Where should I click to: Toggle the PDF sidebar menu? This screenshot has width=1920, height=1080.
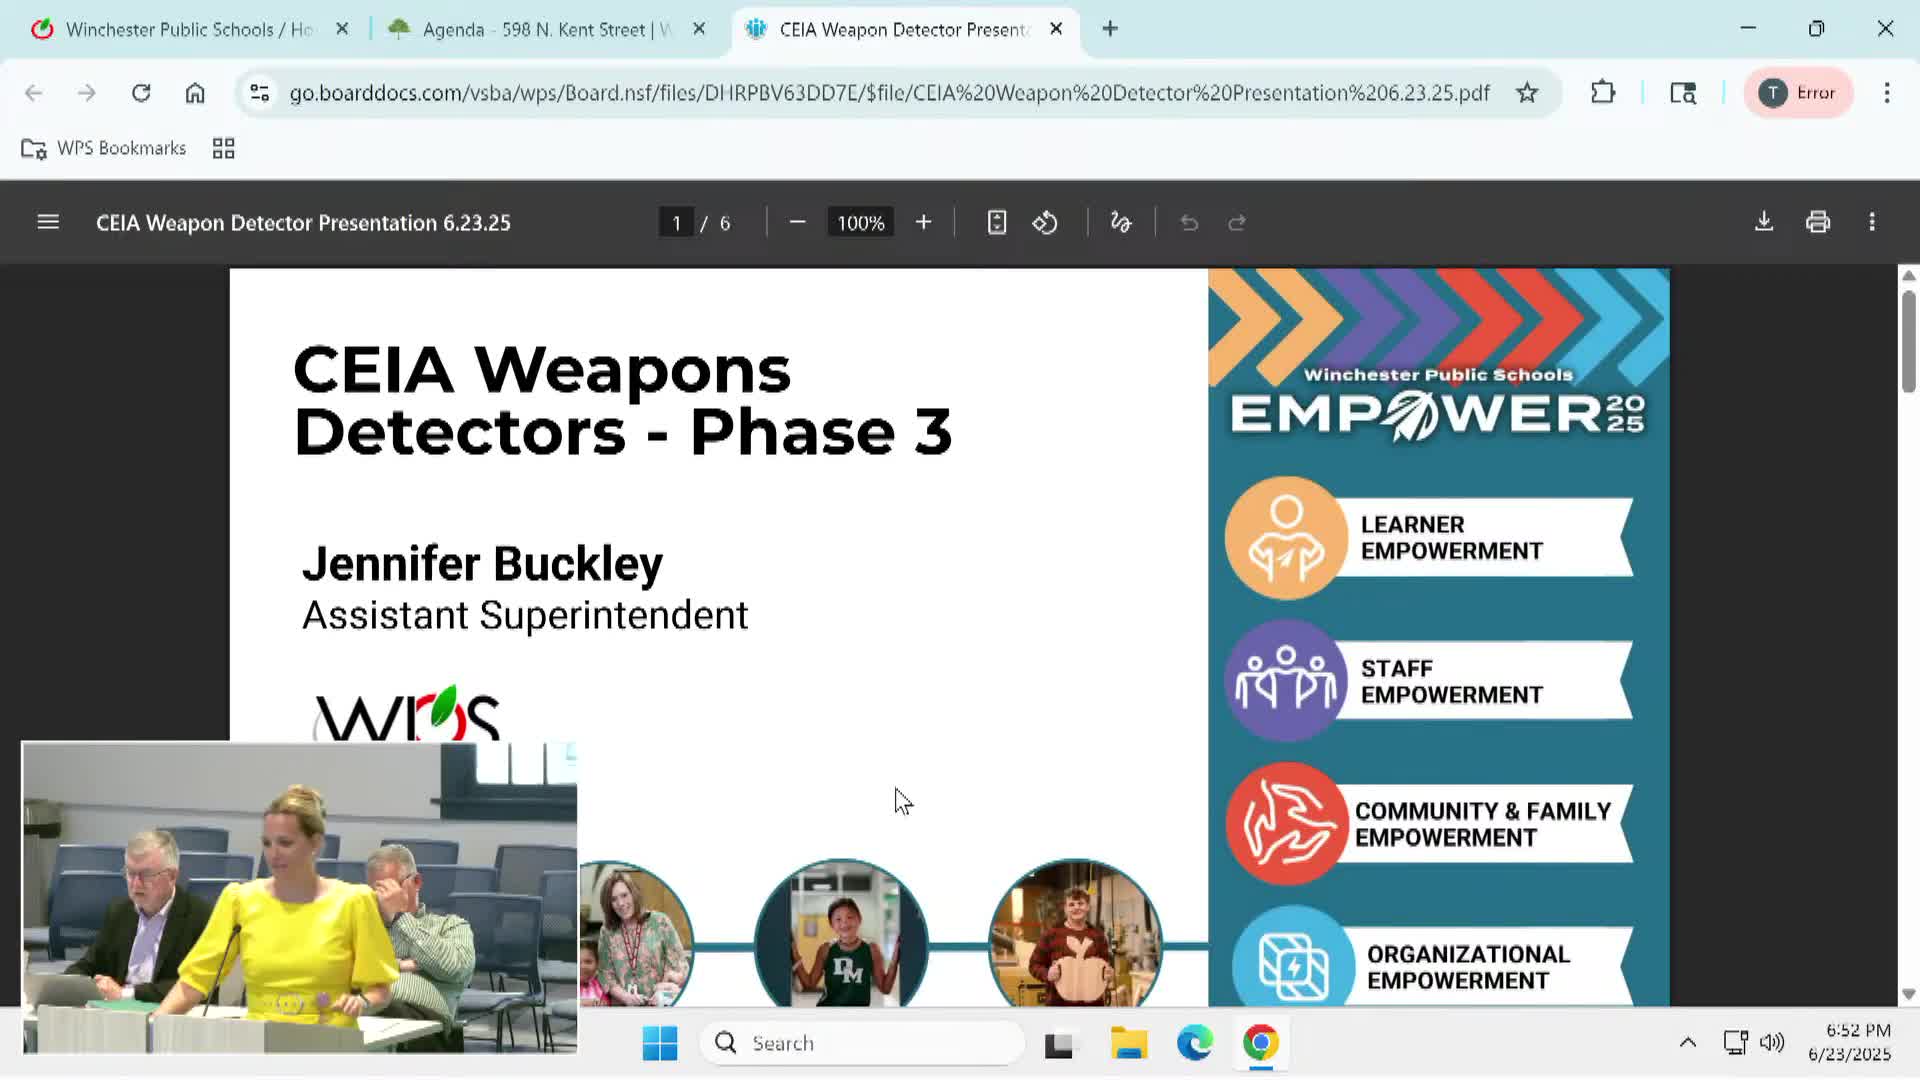(x=48, y=222)
